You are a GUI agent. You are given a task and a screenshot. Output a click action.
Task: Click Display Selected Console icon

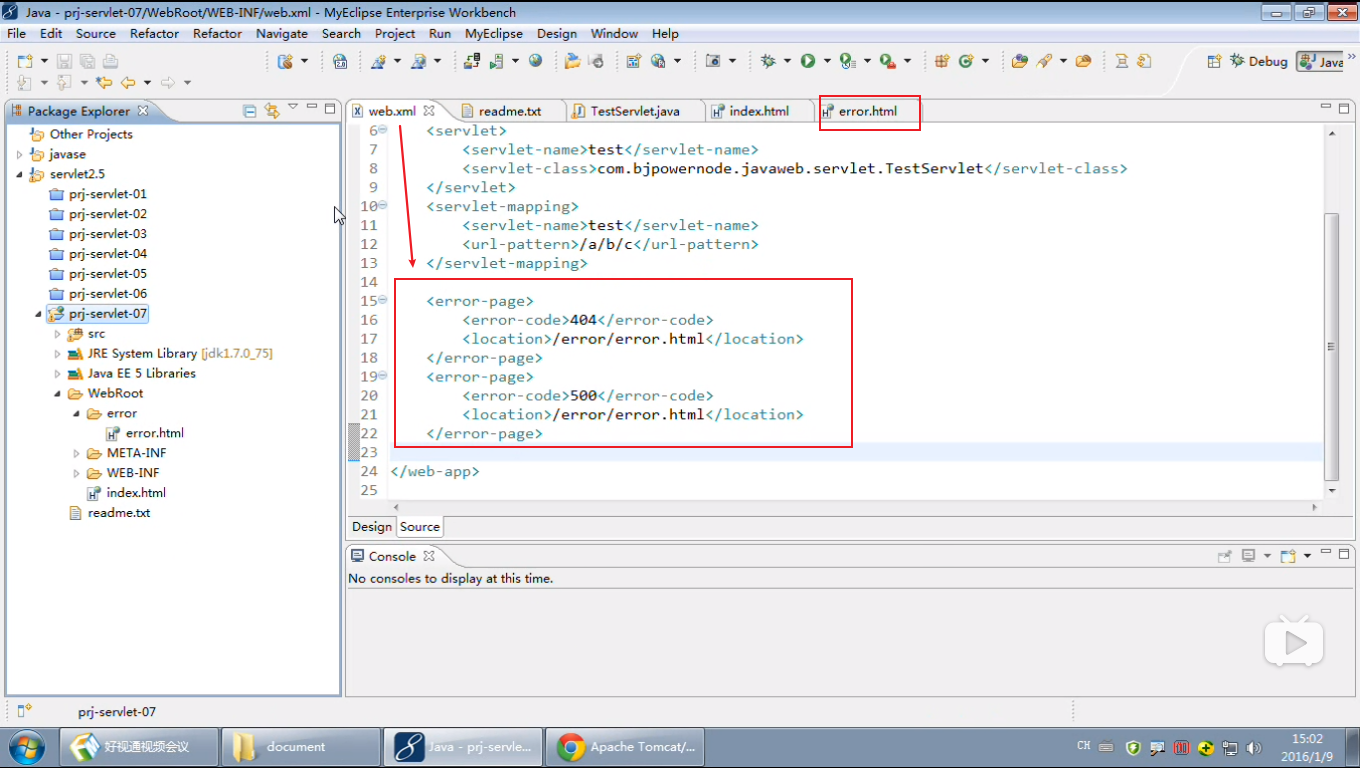[x=1248, y=556]
